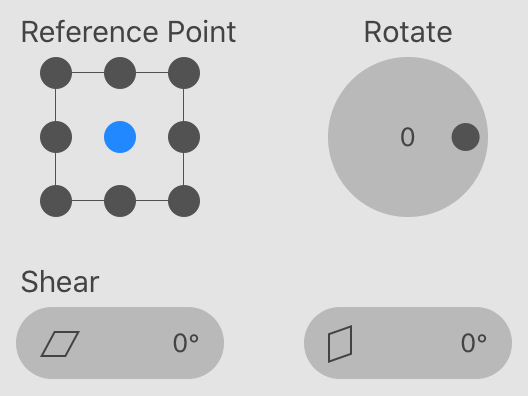Image resolution: width=528 pixels, height=396 pixels.
Task: Select the middle-right reference point
Action: click(184, 137)
